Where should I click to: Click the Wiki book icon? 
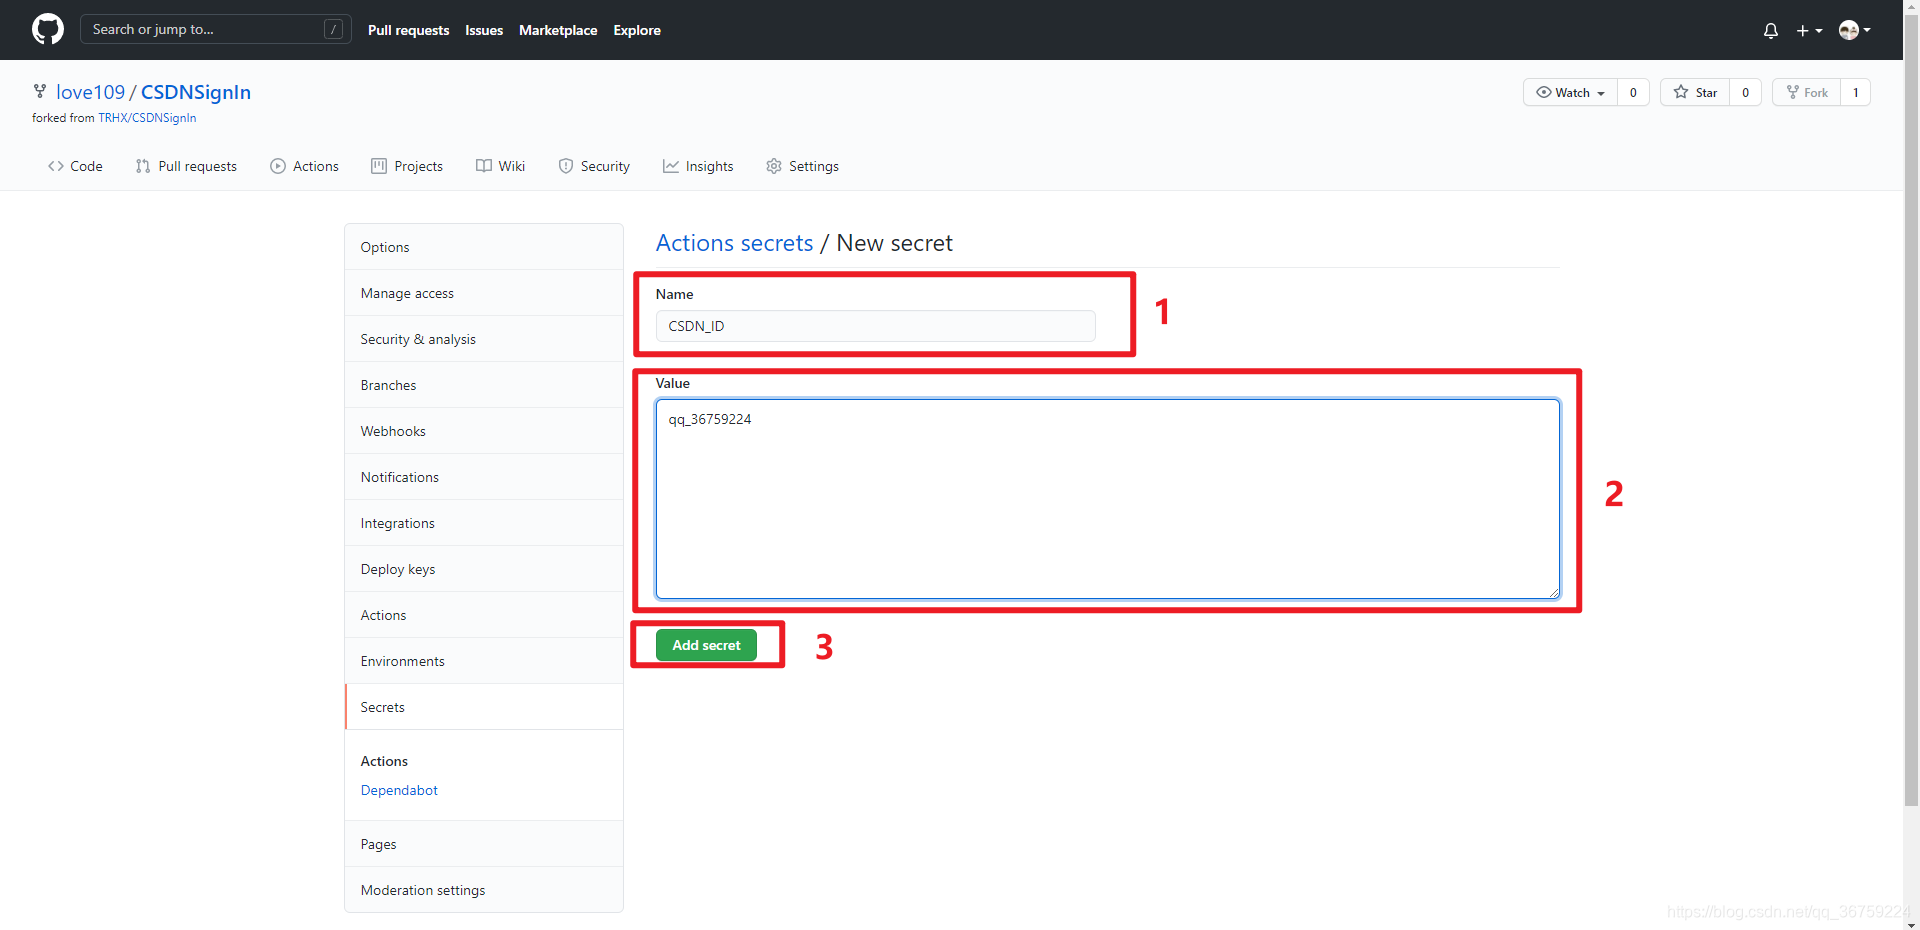pos(484,166)
